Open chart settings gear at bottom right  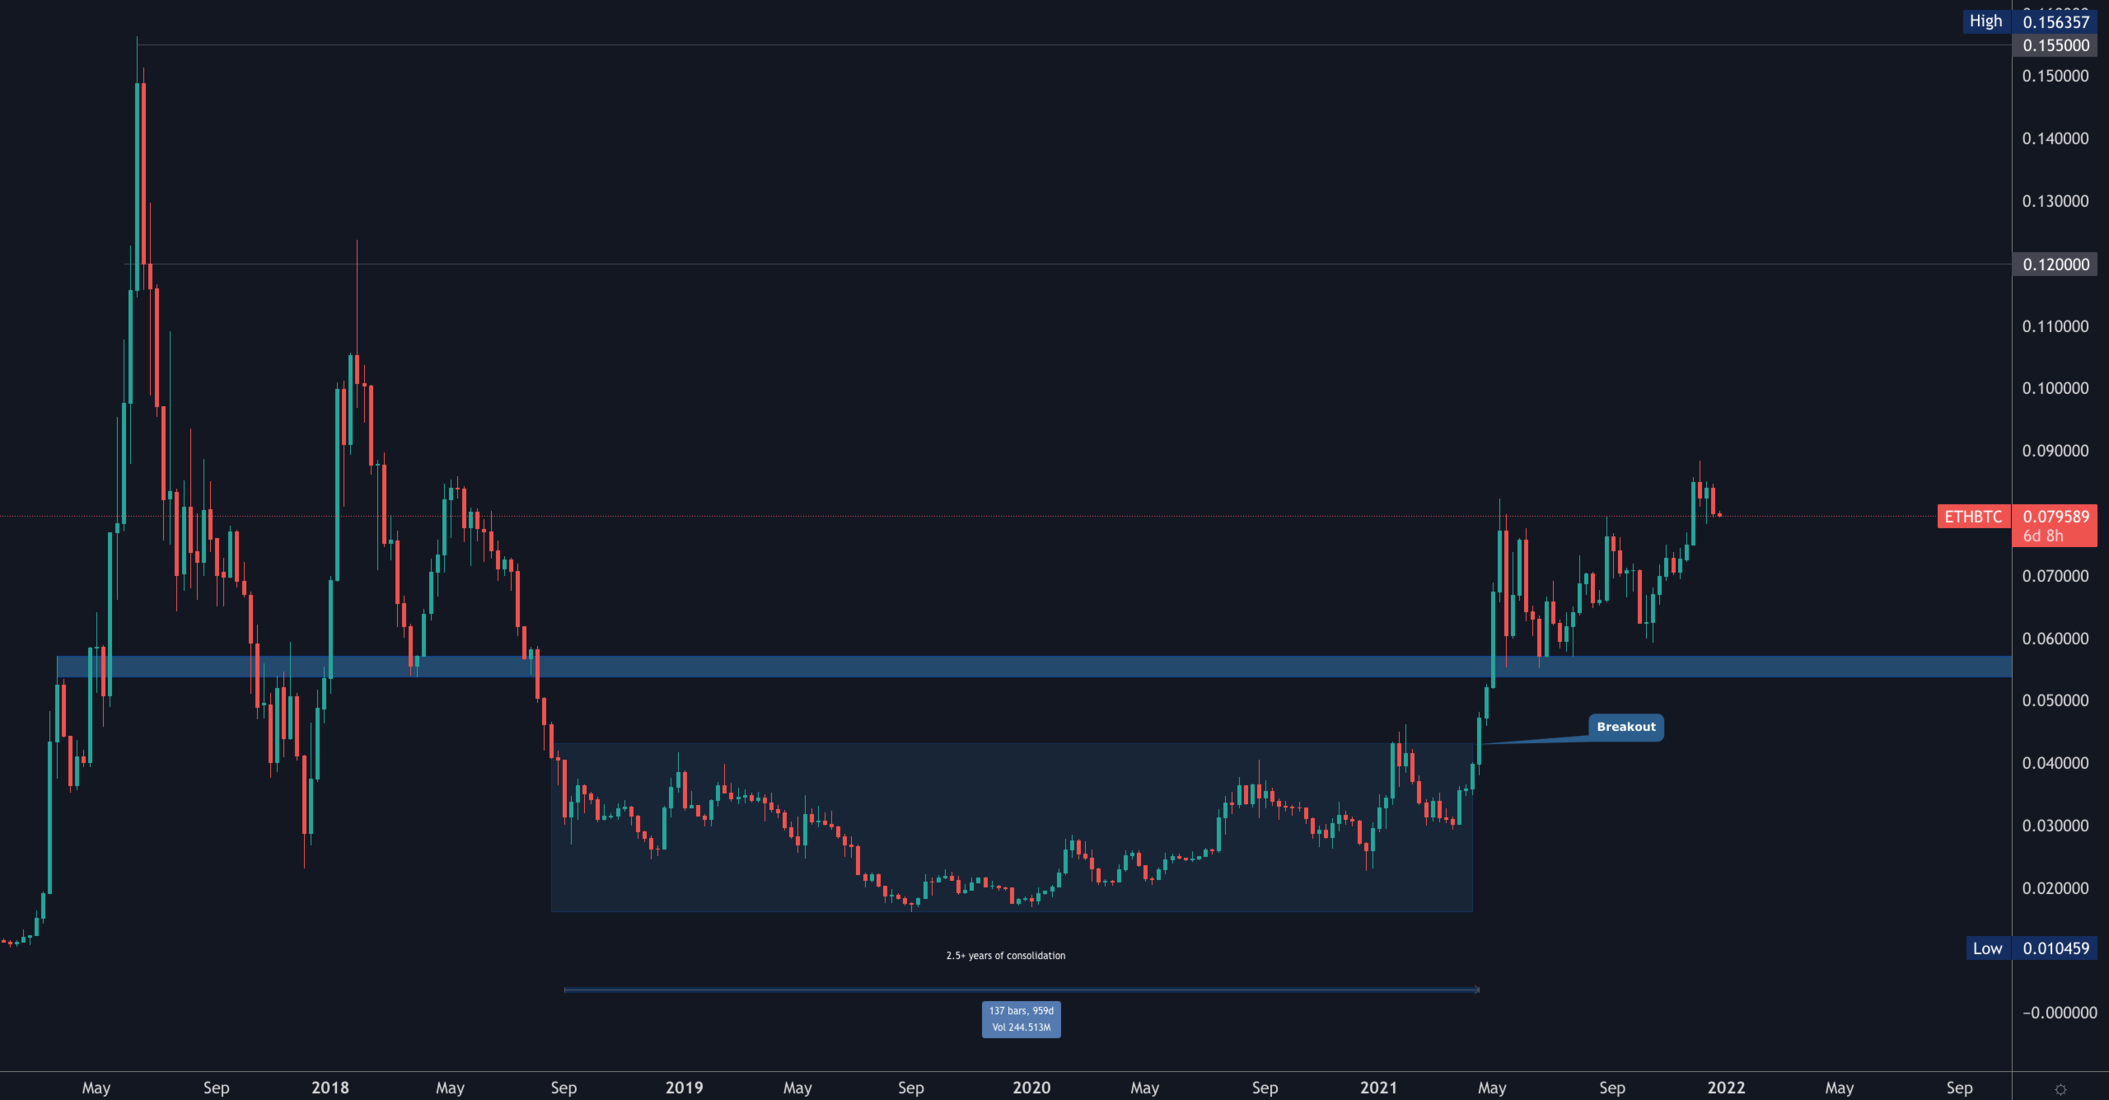coord(2060,1088)
